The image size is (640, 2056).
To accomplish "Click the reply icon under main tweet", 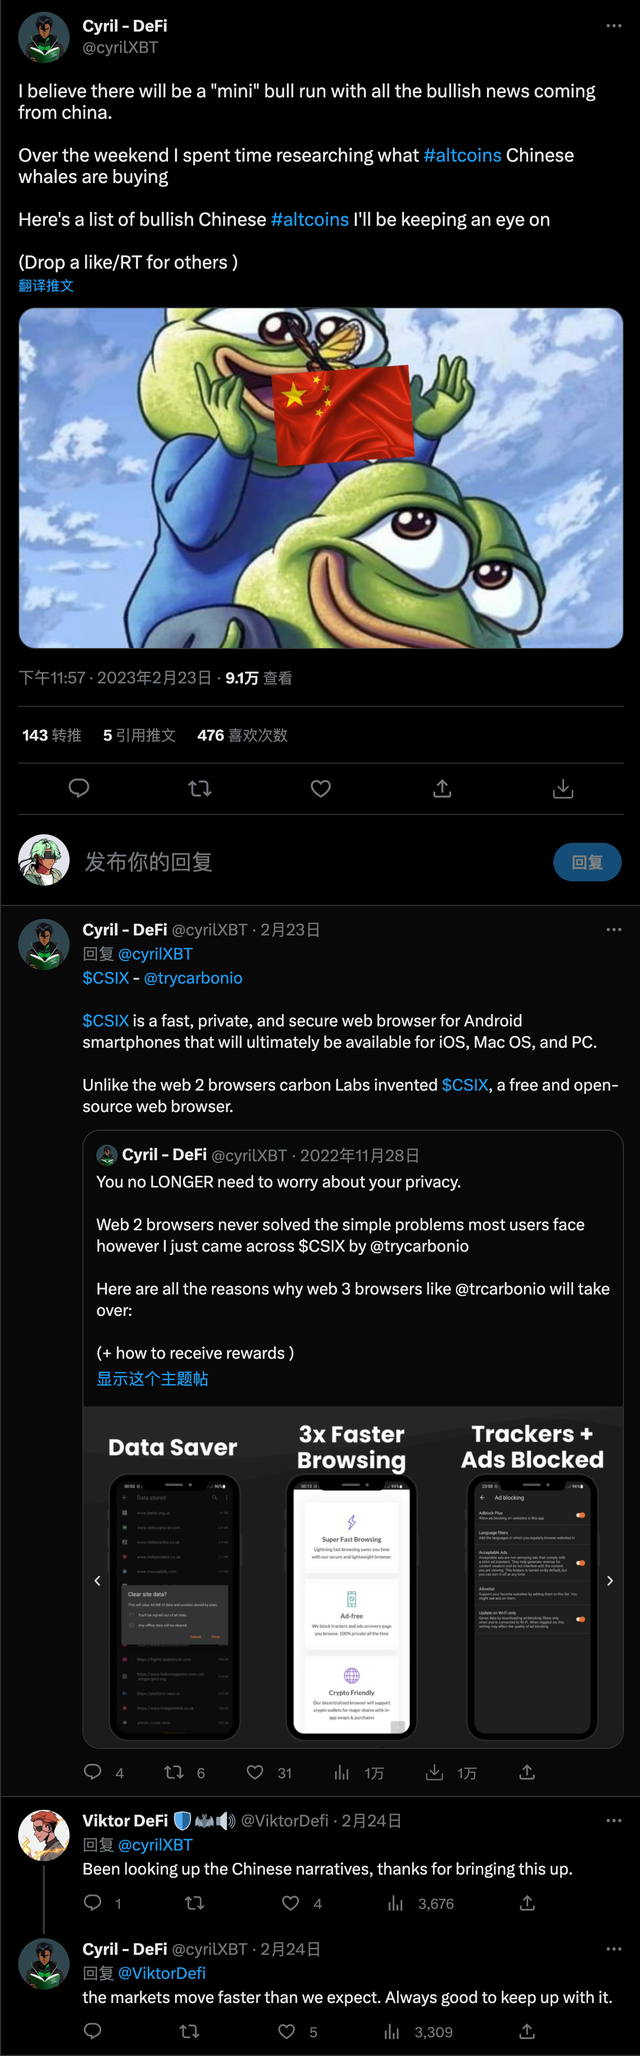I will pos(79,789).
